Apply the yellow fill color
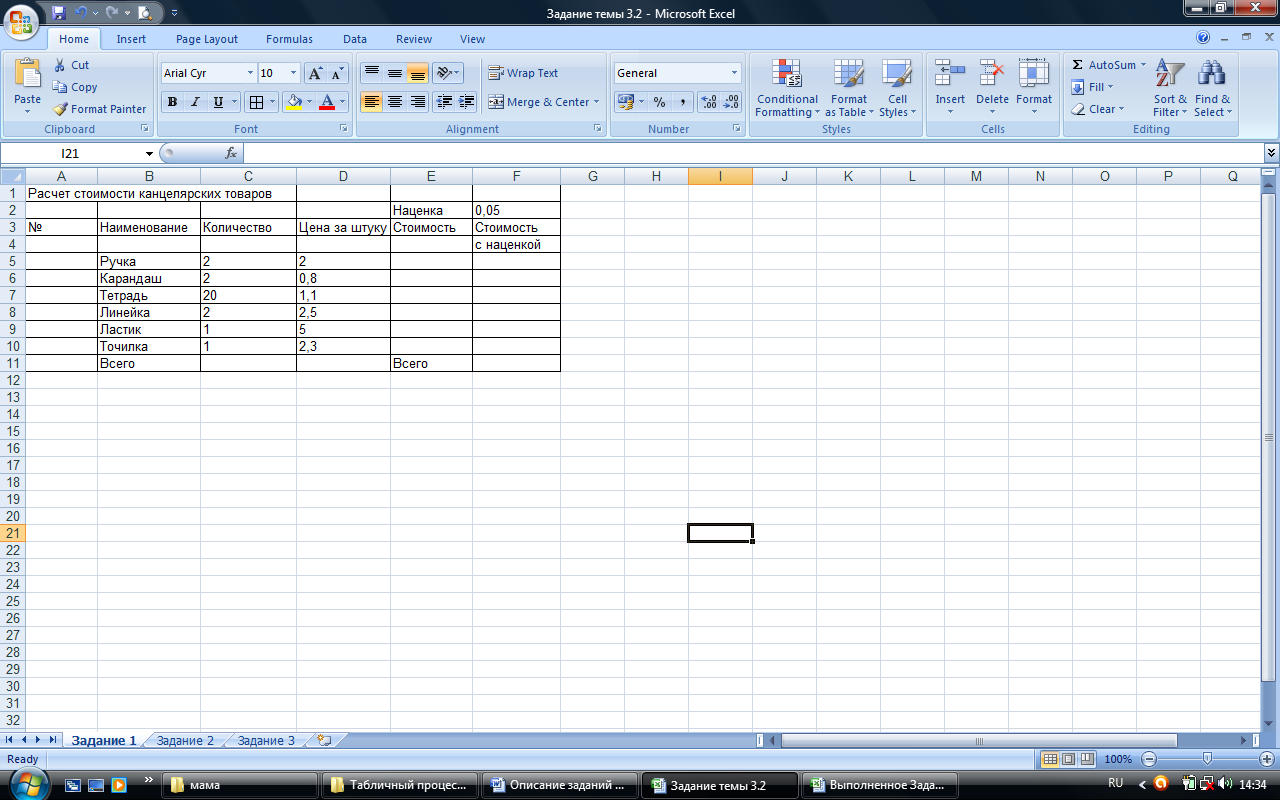 293,102
